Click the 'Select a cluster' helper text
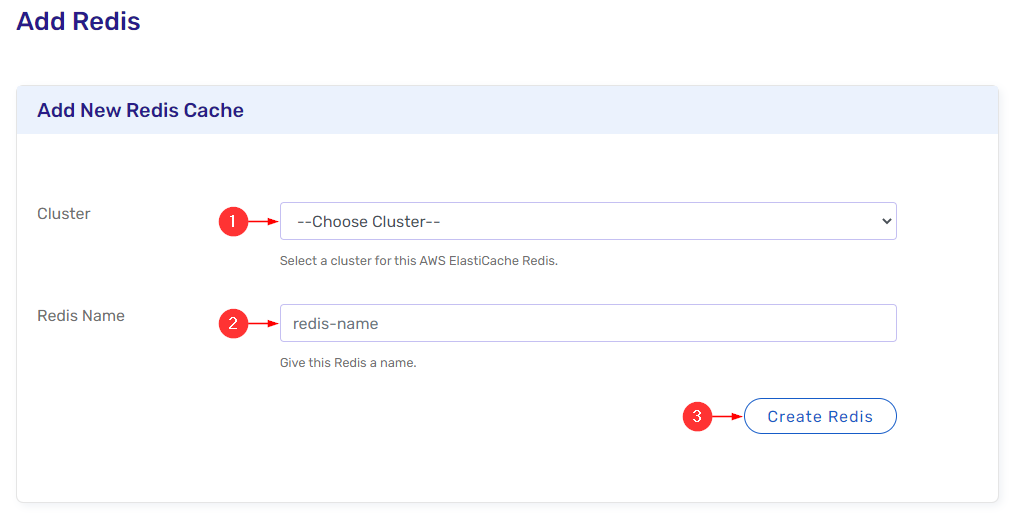 pyautogui.click(x=418, y=261)
